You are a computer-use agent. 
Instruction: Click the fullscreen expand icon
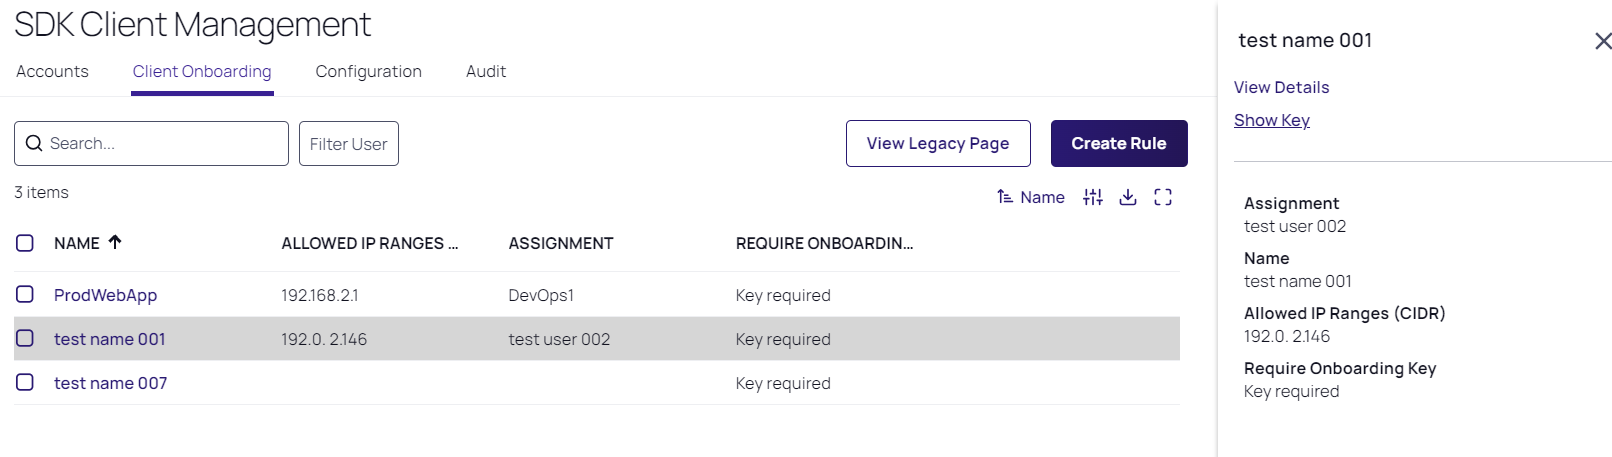click(1163, 197)
